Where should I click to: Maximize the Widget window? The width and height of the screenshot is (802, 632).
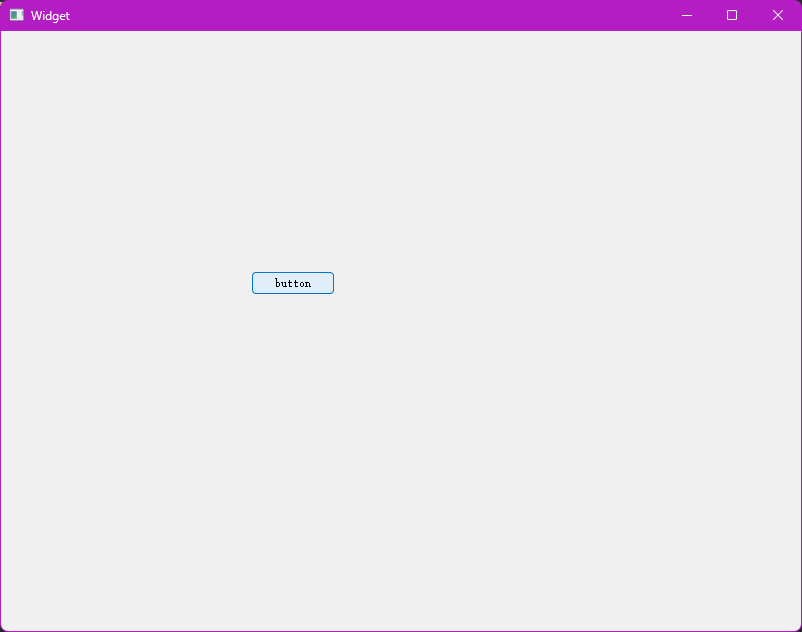(x=732, y=15)
